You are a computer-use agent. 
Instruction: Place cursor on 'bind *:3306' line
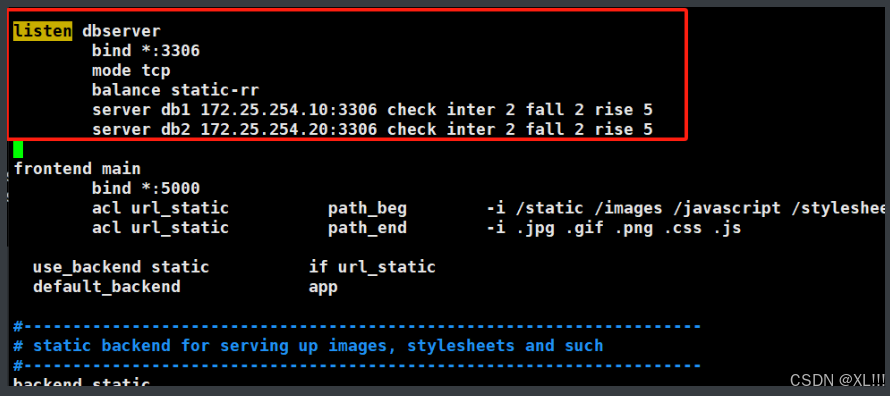(146, 51)
